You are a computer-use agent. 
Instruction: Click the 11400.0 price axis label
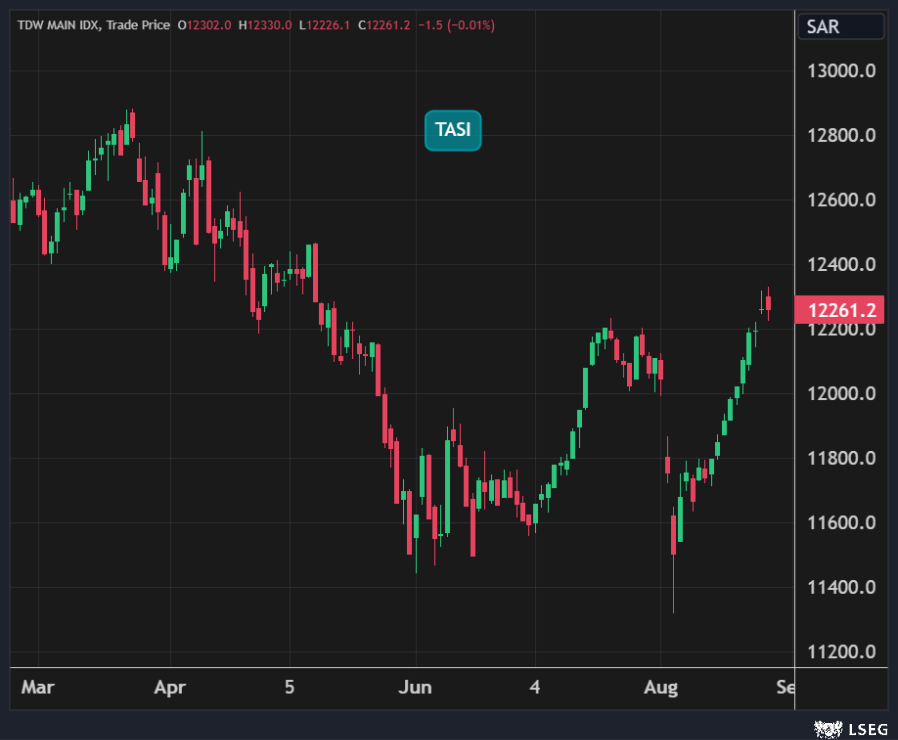coord(840,588)
